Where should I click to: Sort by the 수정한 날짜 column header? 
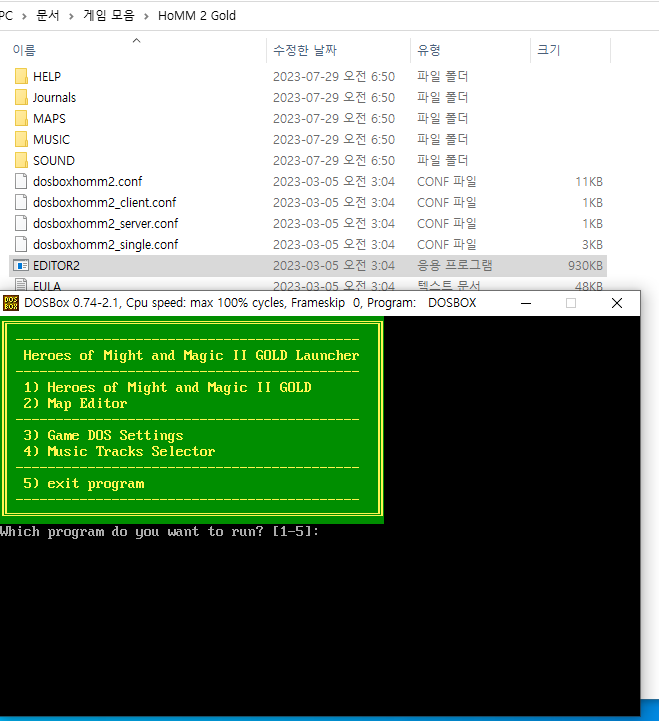(x=304, y=50)
